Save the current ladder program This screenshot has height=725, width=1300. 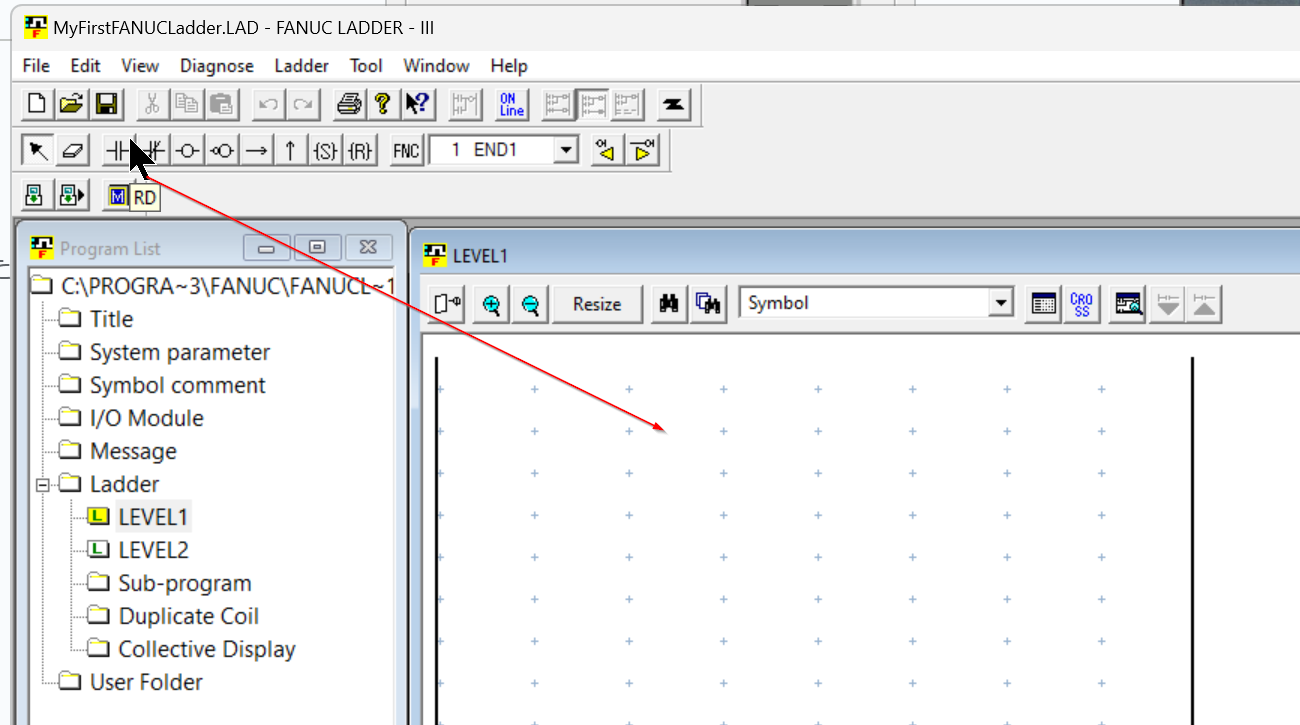[105, 103]
